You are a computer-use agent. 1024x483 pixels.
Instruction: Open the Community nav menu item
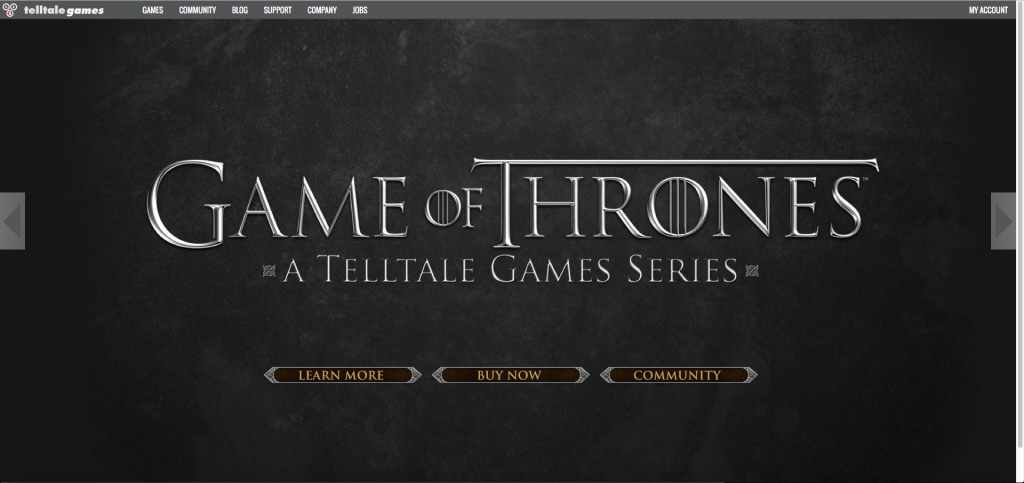coord(197,10)
